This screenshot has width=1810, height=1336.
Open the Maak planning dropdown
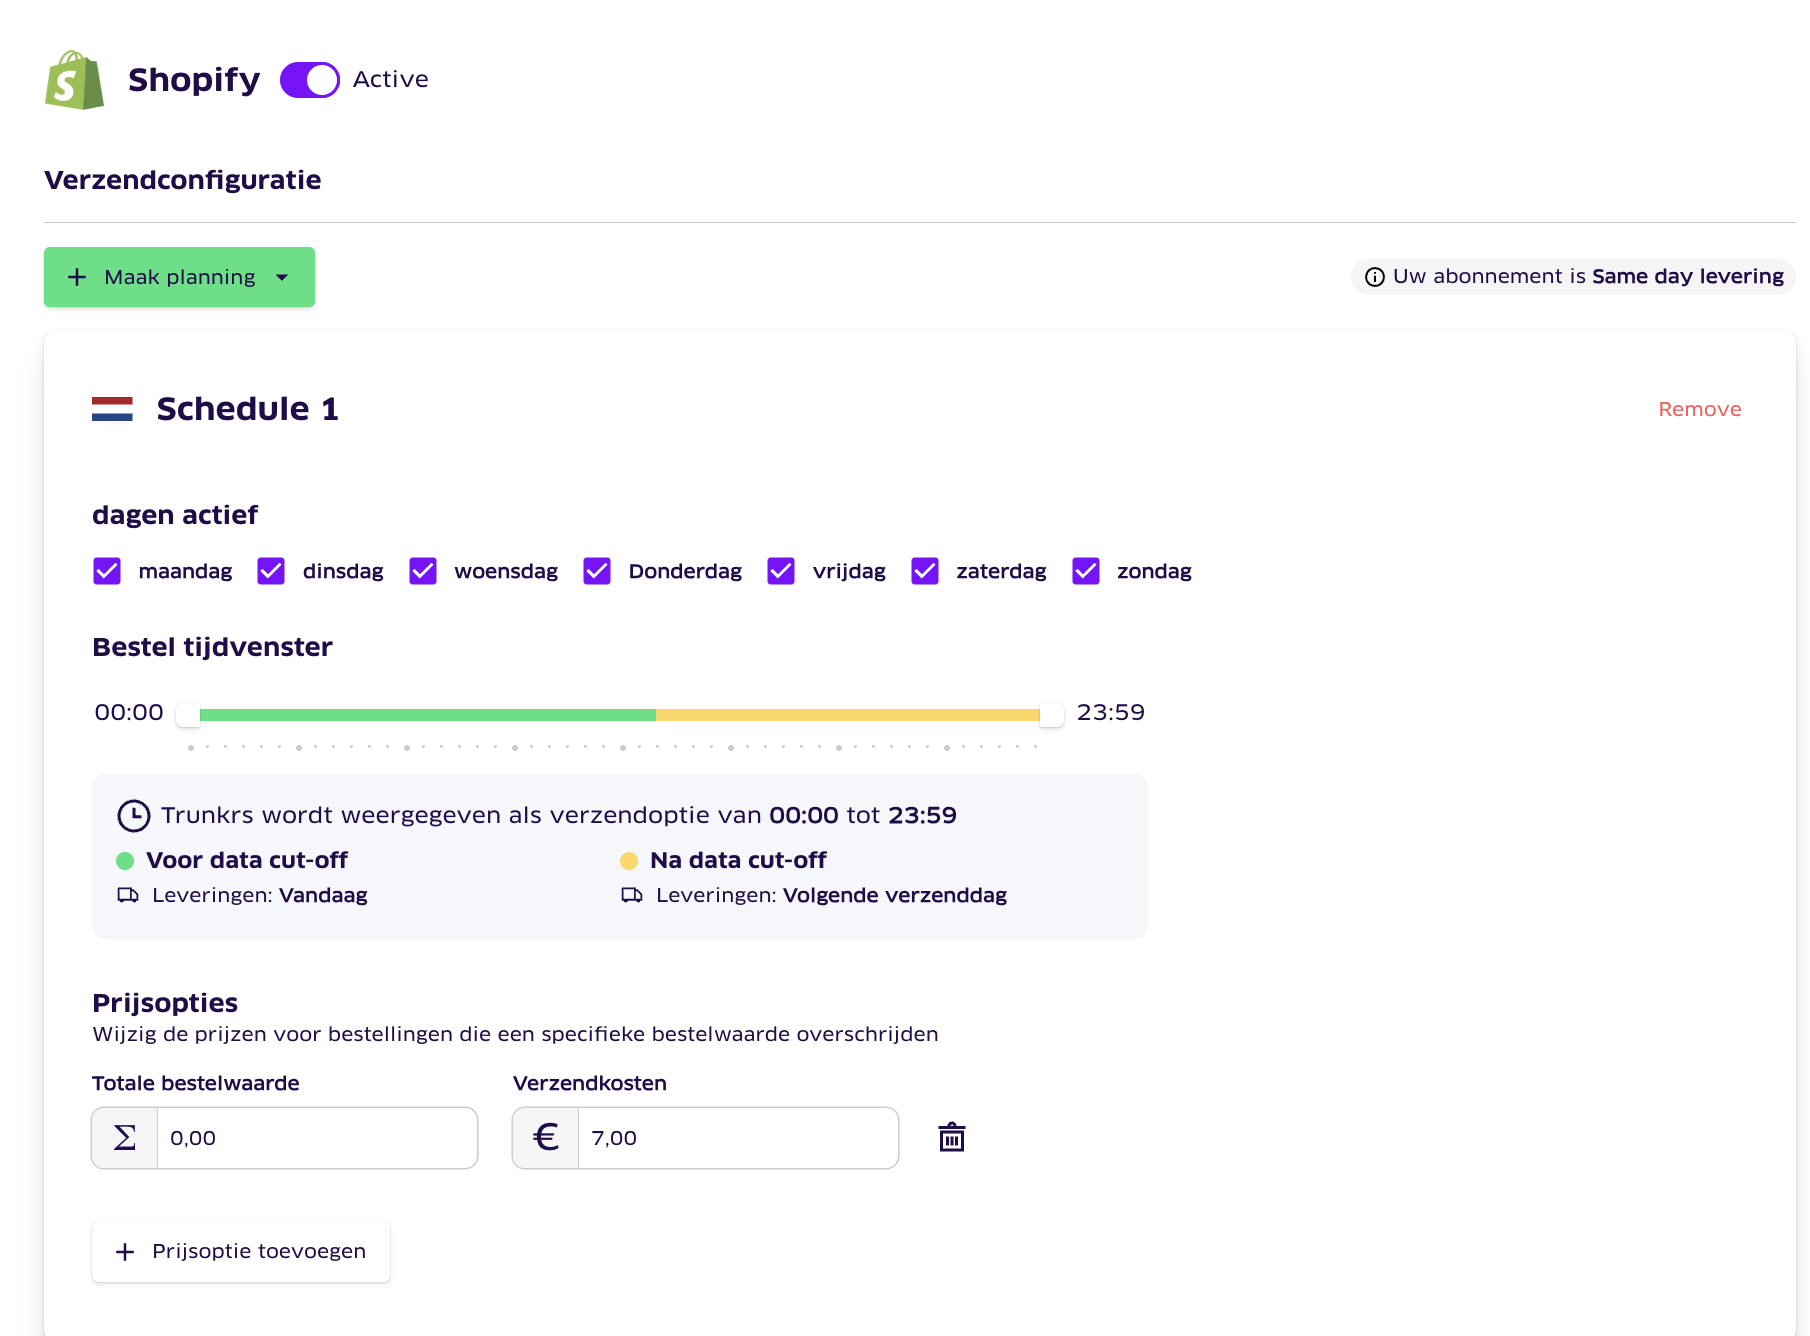180,277
